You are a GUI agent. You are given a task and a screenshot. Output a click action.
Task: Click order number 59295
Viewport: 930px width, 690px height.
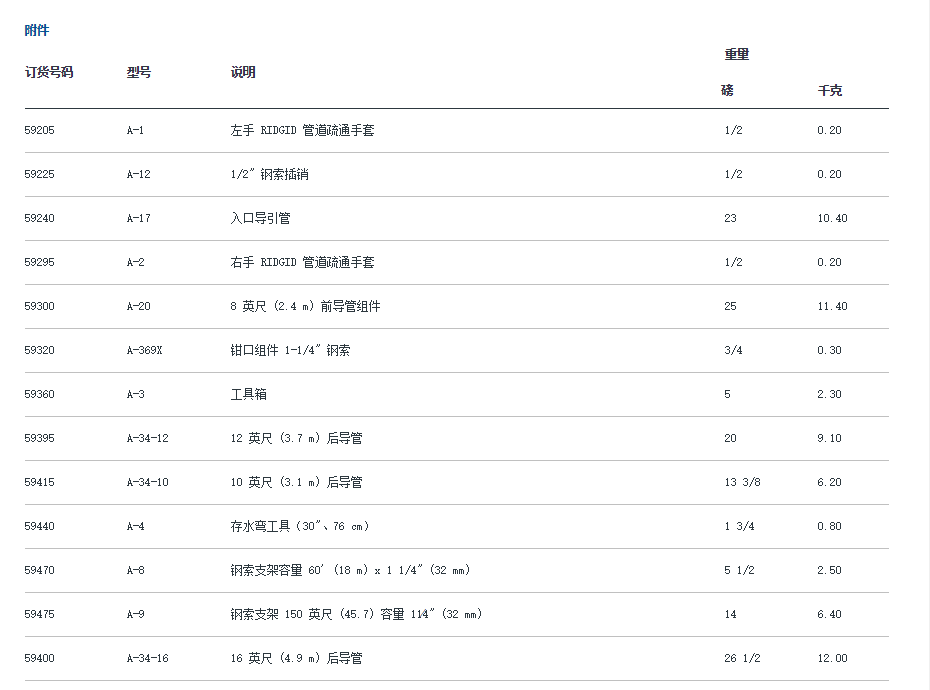[x=40, y=262]
